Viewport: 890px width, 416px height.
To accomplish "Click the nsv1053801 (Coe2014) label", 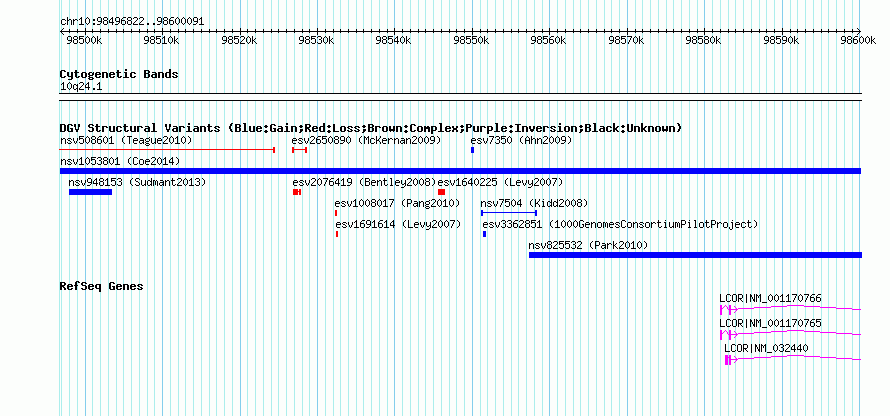I will [120, 161].
